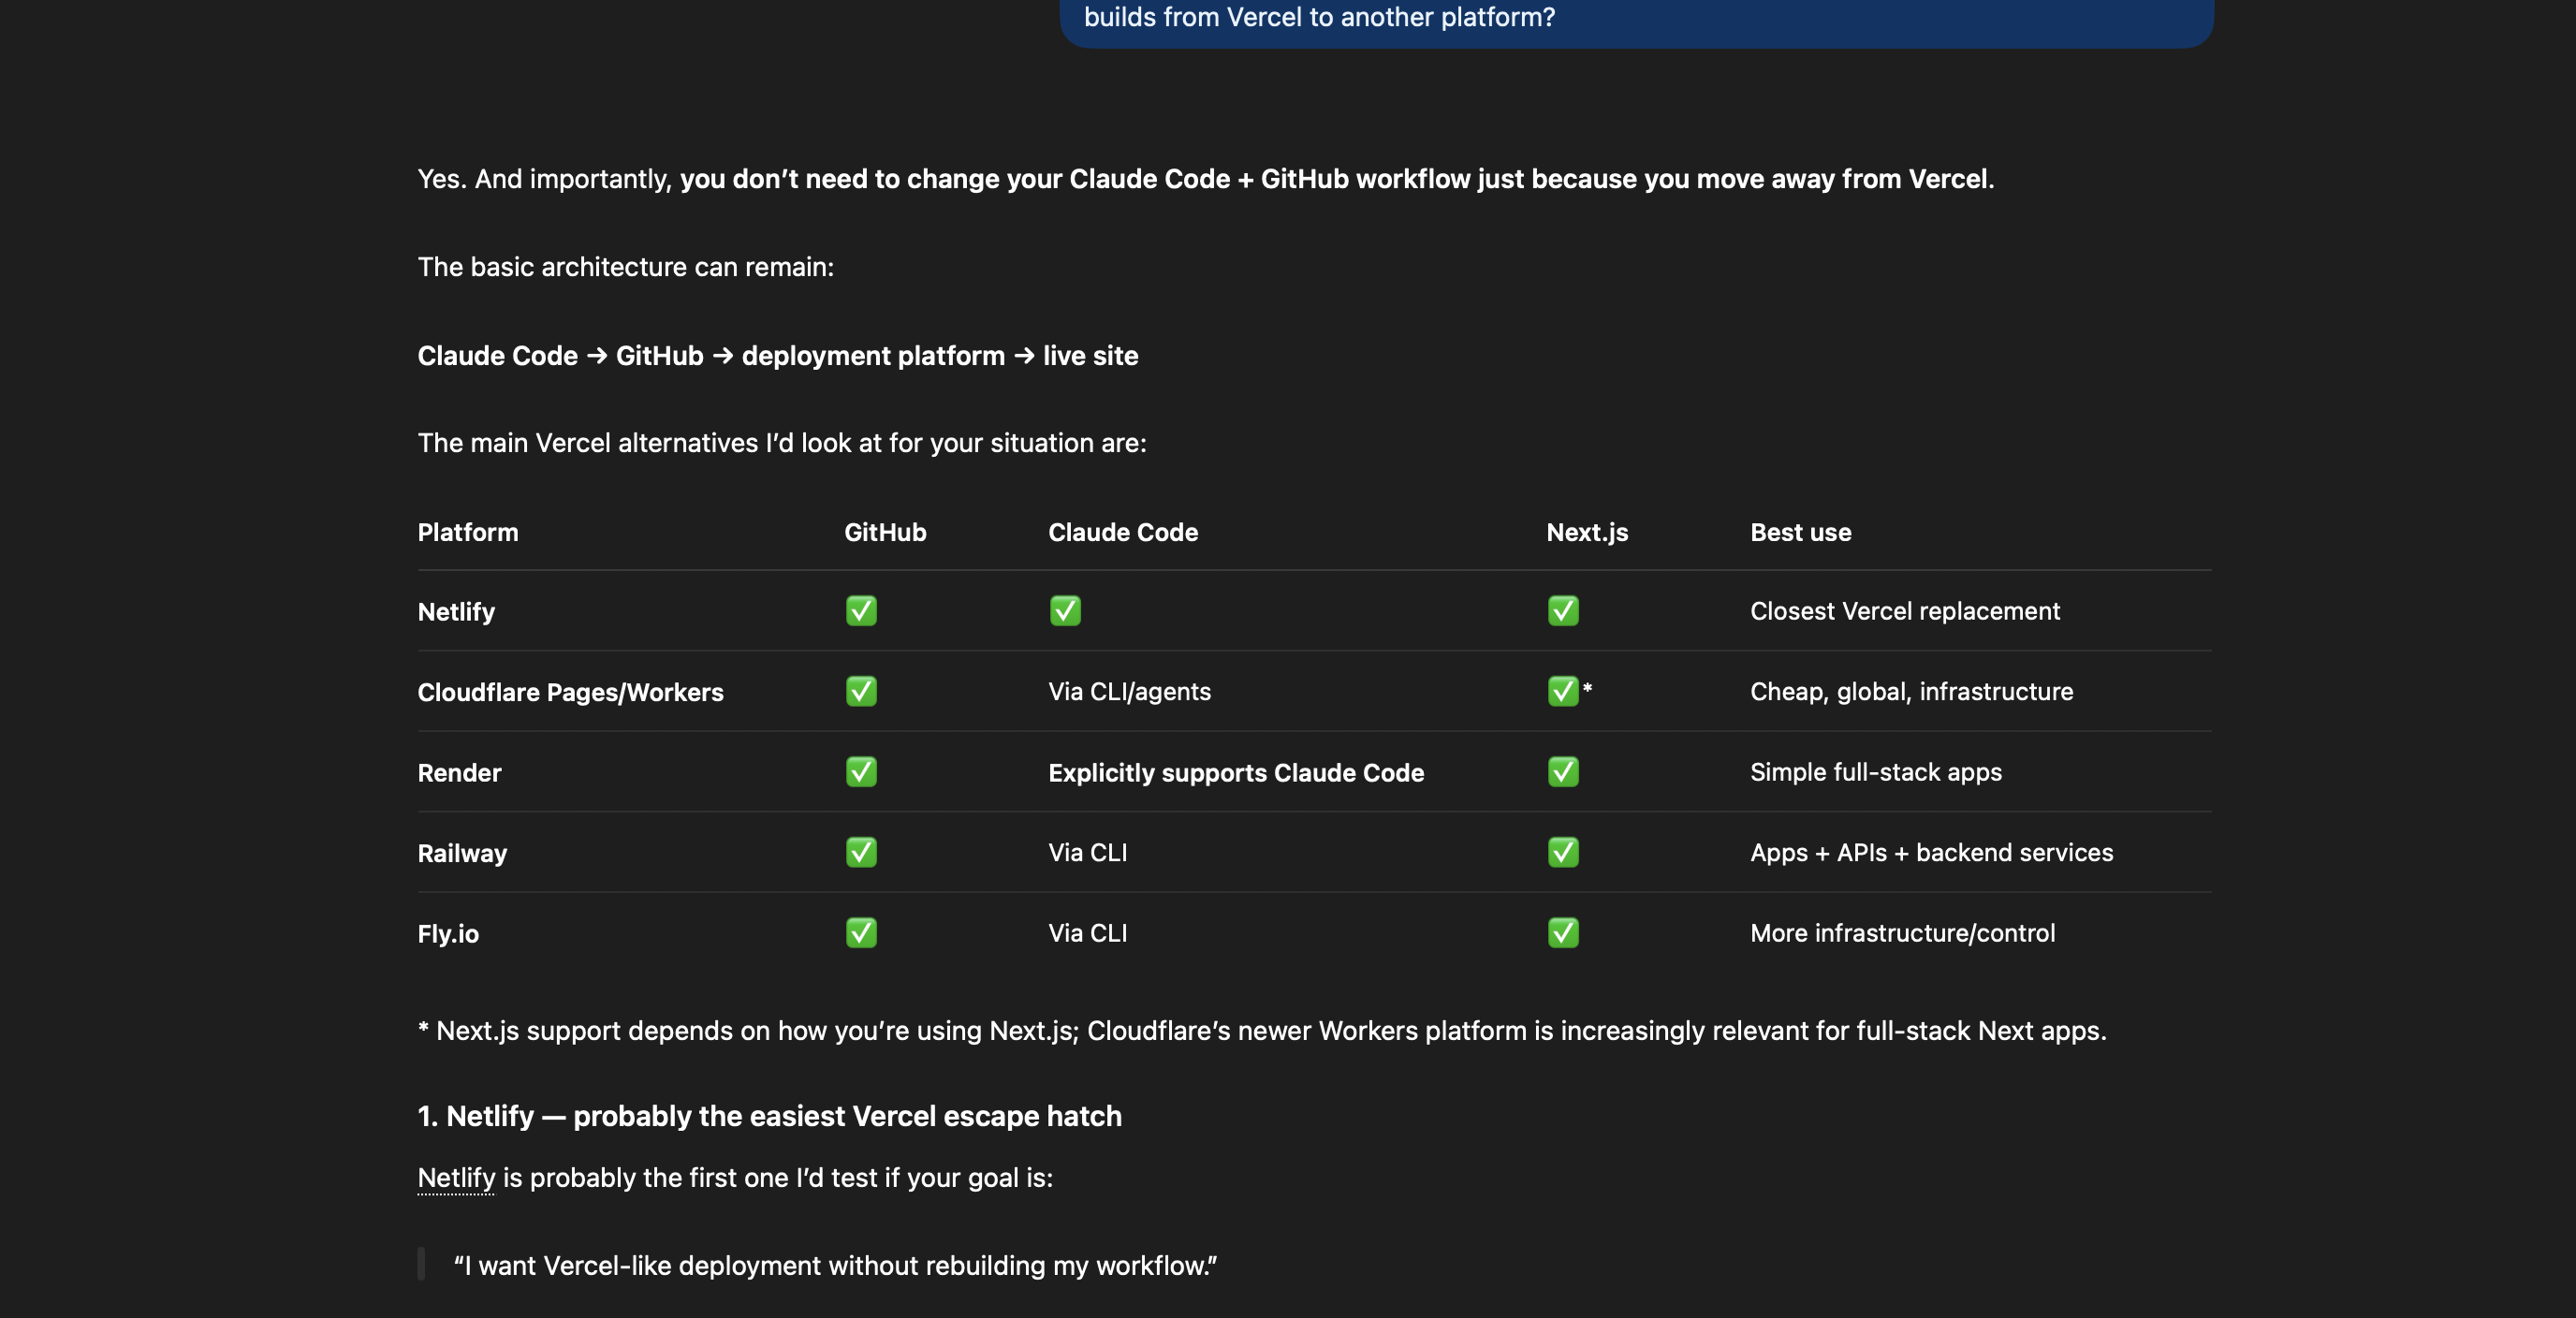
Task: Click the "GitHub" column header
Action: pyautogui.click(x=885, y=532)
